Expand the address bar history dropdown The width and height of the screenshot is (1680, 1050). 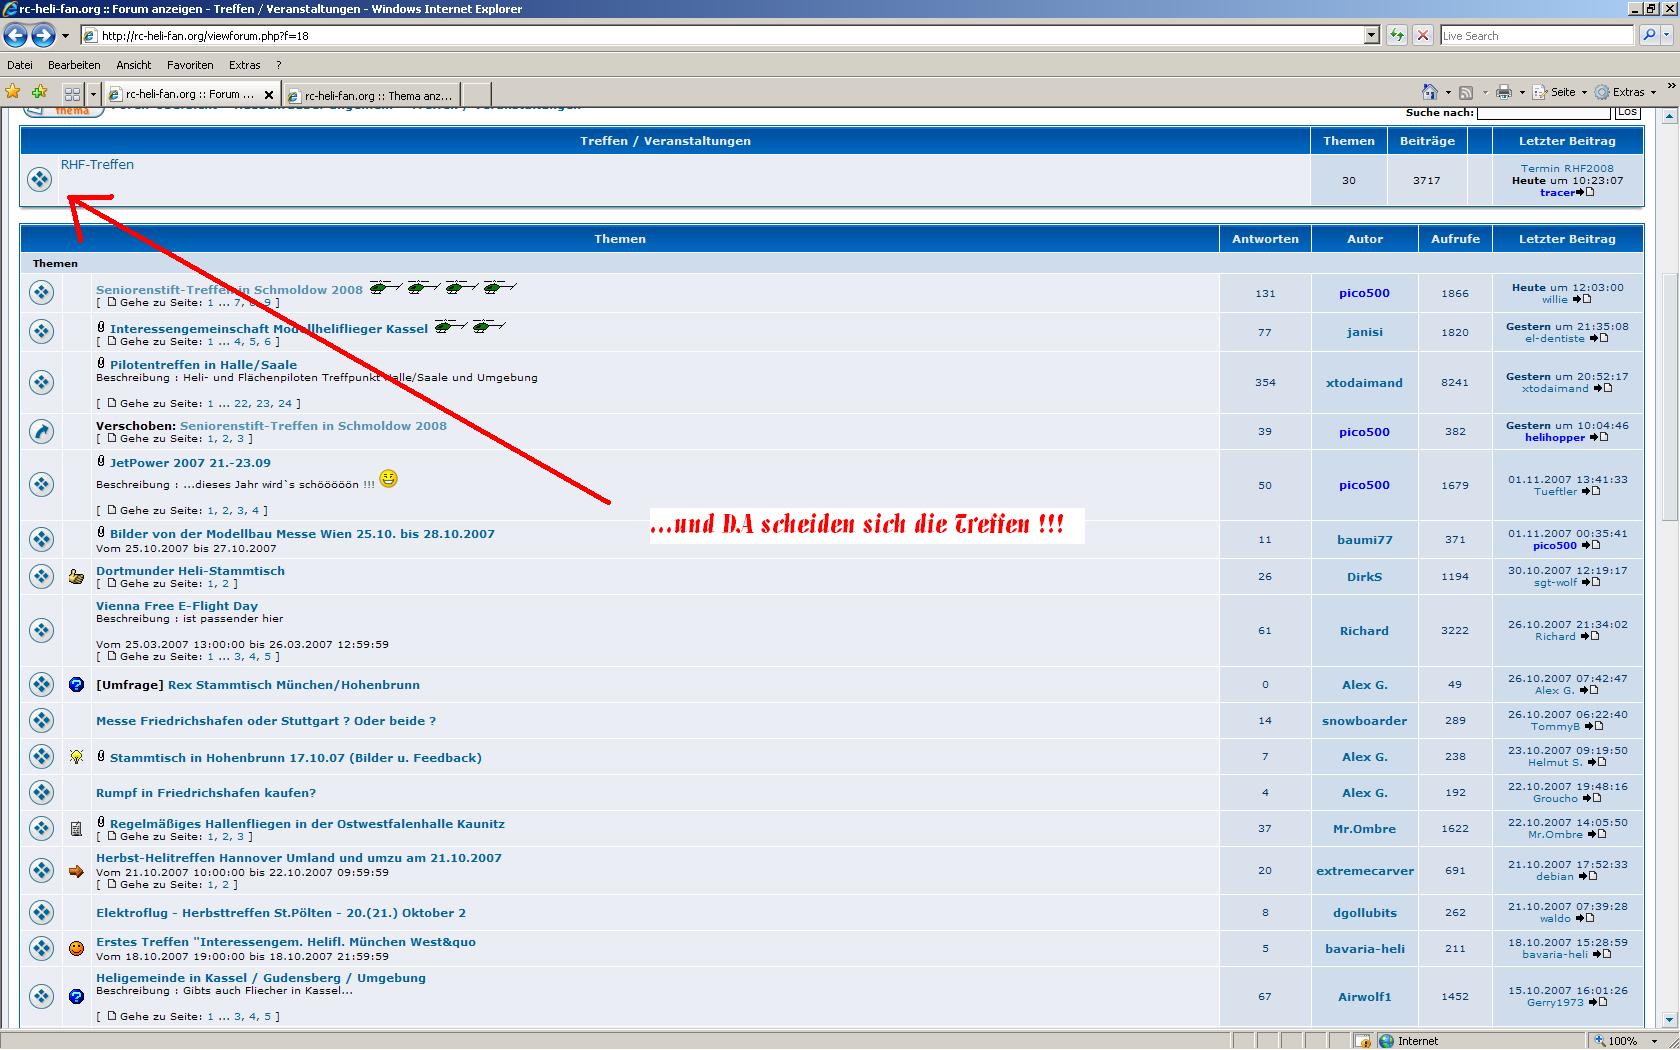tap(1372, 36)
